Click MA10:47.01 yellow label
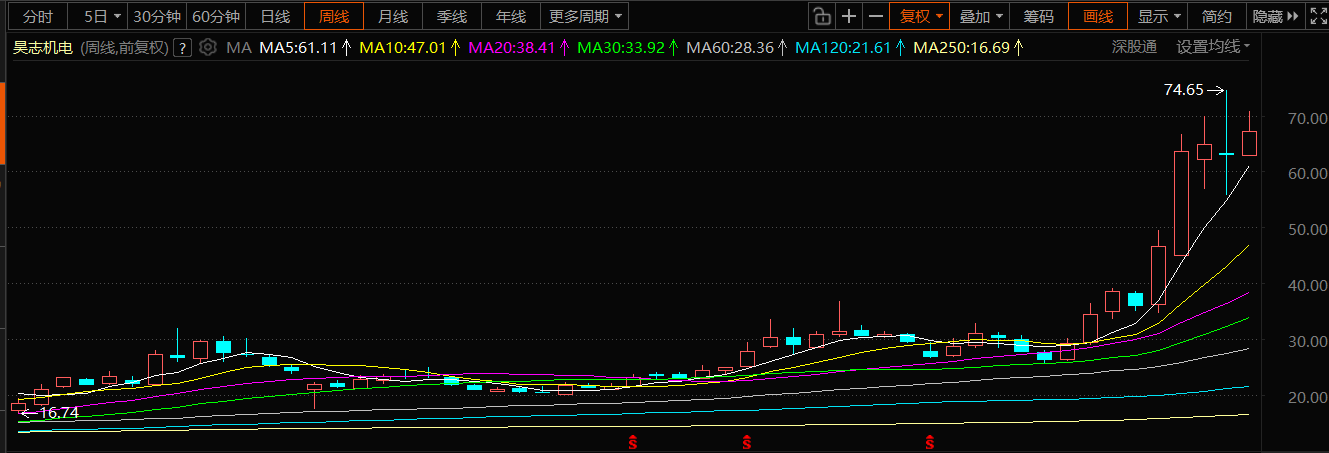 tap(402, 47)
